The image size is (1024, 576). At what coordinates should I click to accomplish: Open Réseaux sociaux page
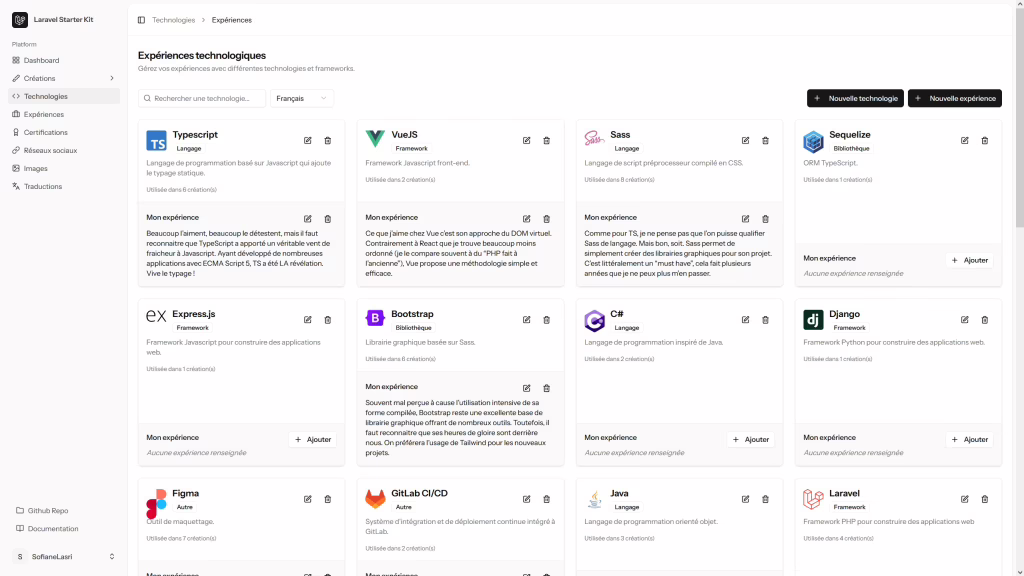coord(63,150)
